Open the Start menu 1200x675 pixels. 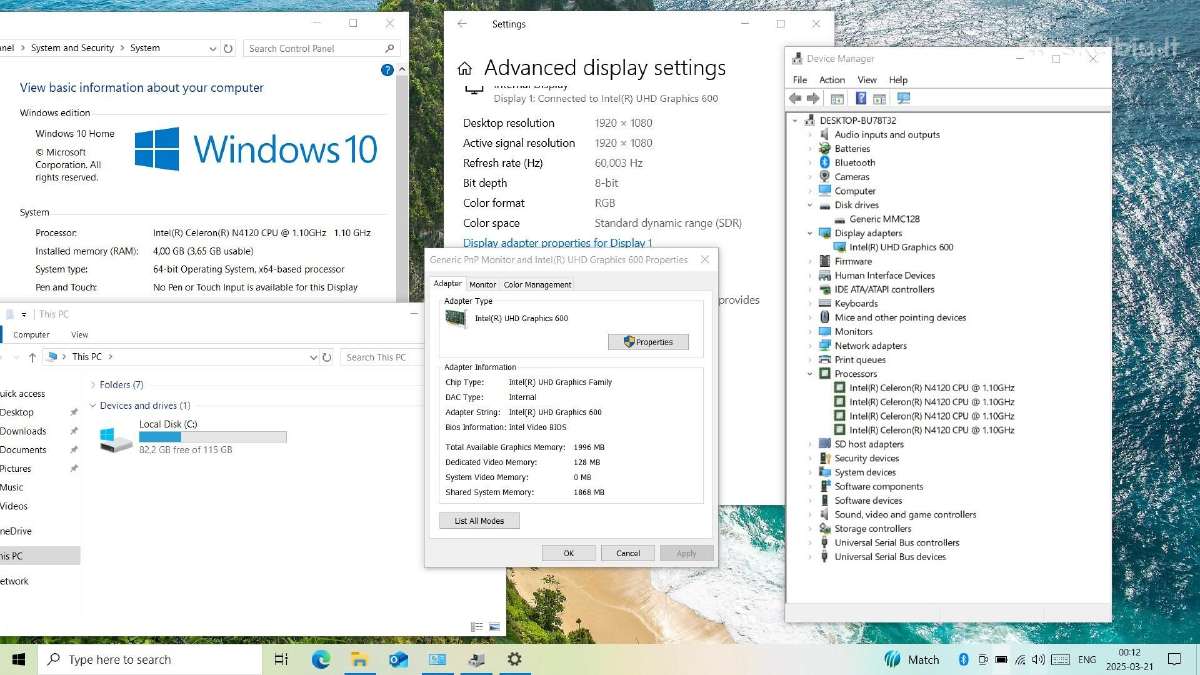pyautogui.click(x=19, y=659)
